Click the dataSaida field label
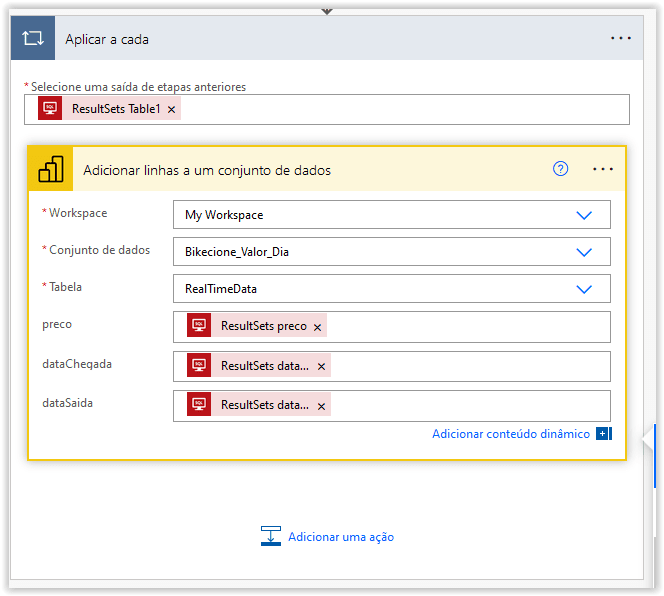The width and height of the screenshot is (664, 596). coord(67,403)
